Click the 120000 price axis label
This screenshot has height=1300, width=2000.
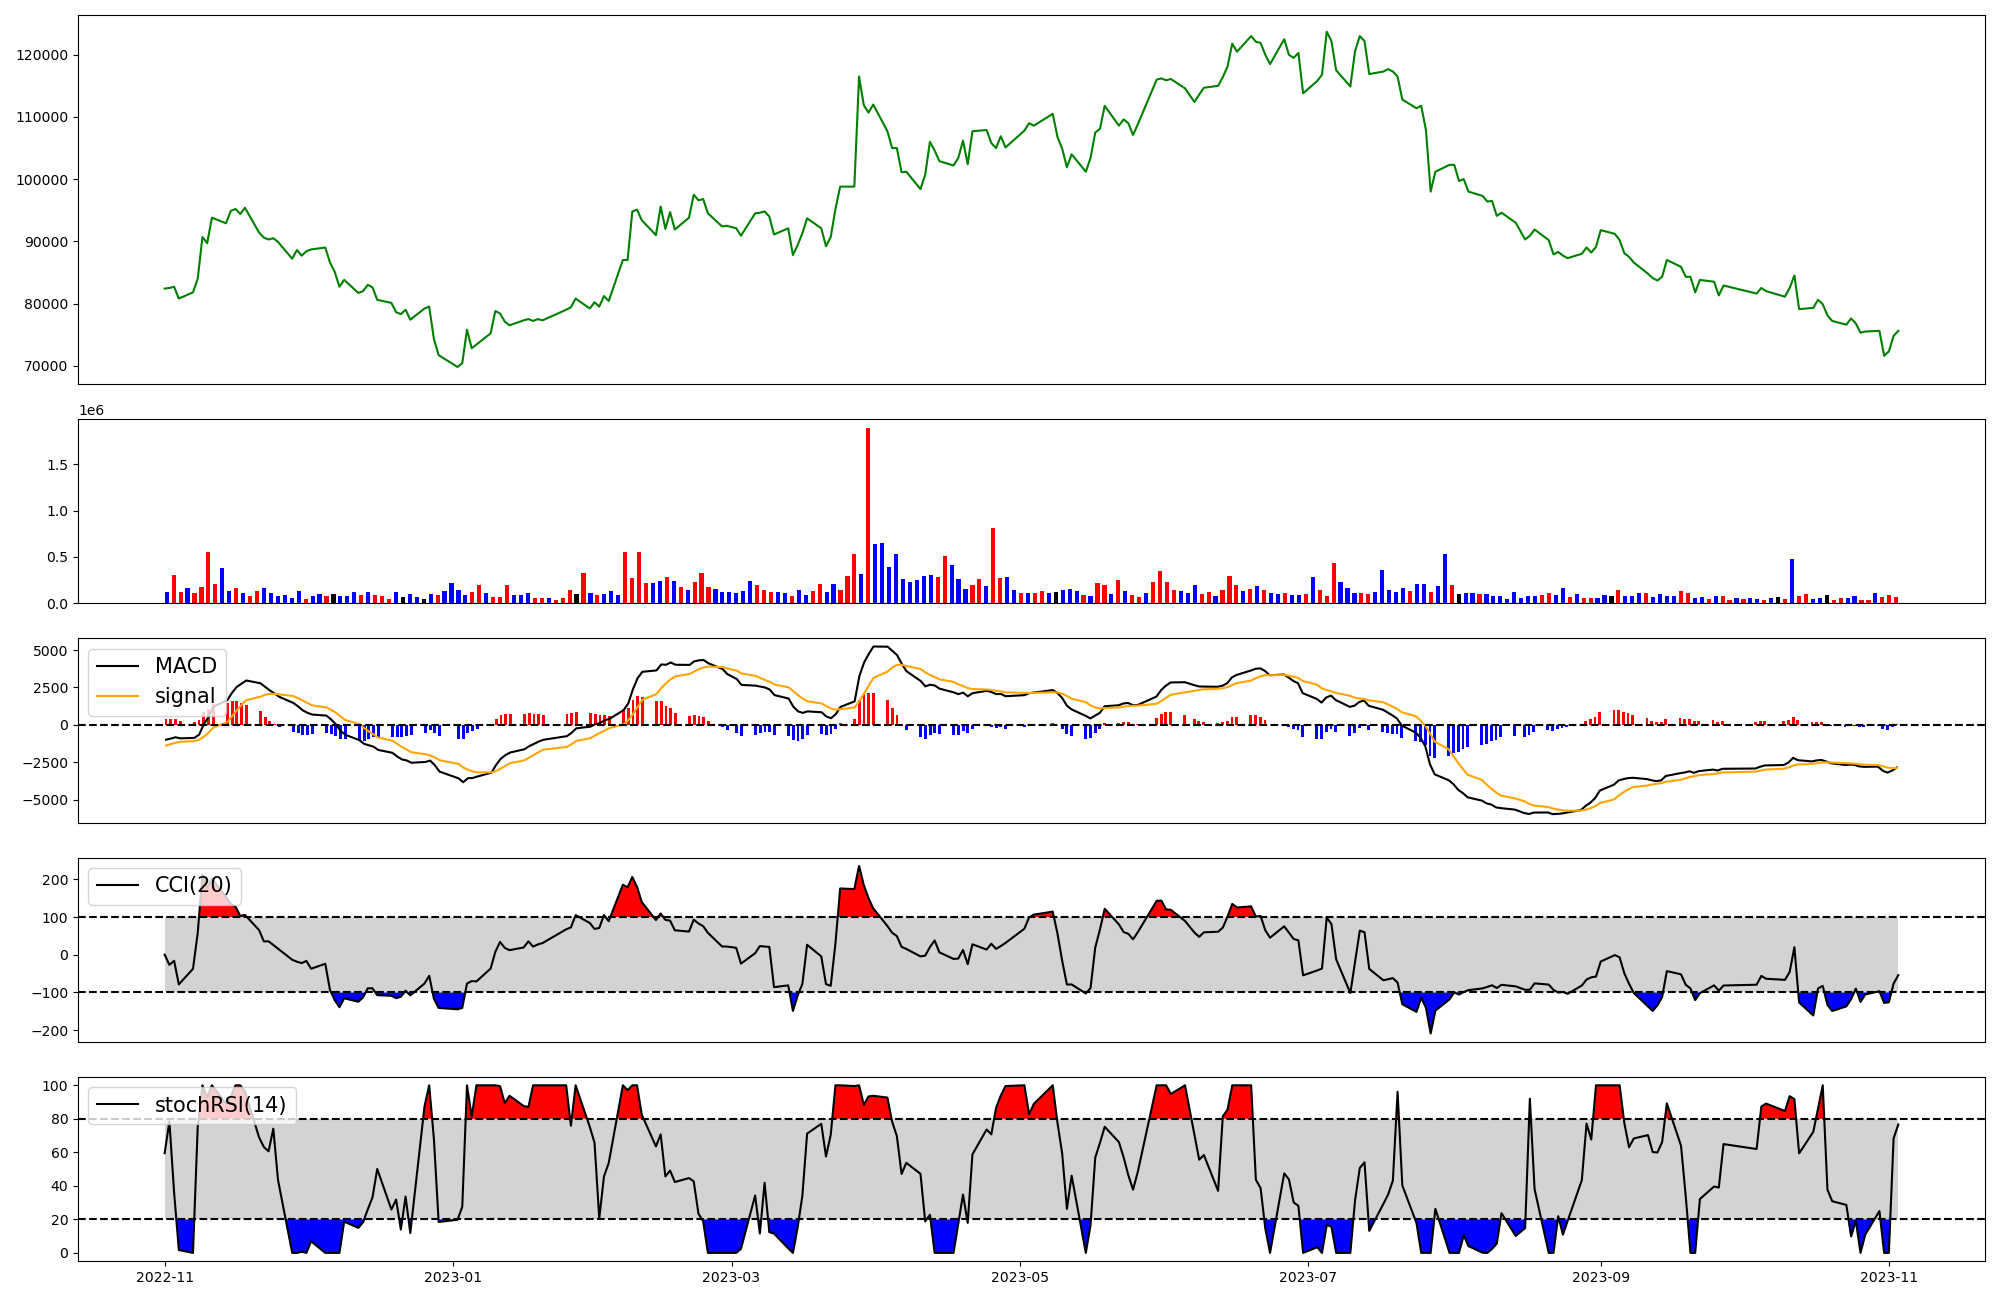(42, 55)
